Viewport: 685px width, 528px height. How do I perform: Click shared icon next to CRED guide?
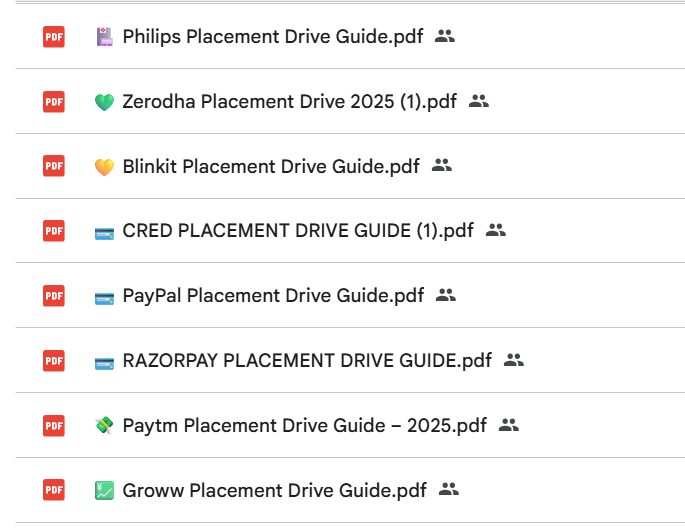click(x=496, y=230)
